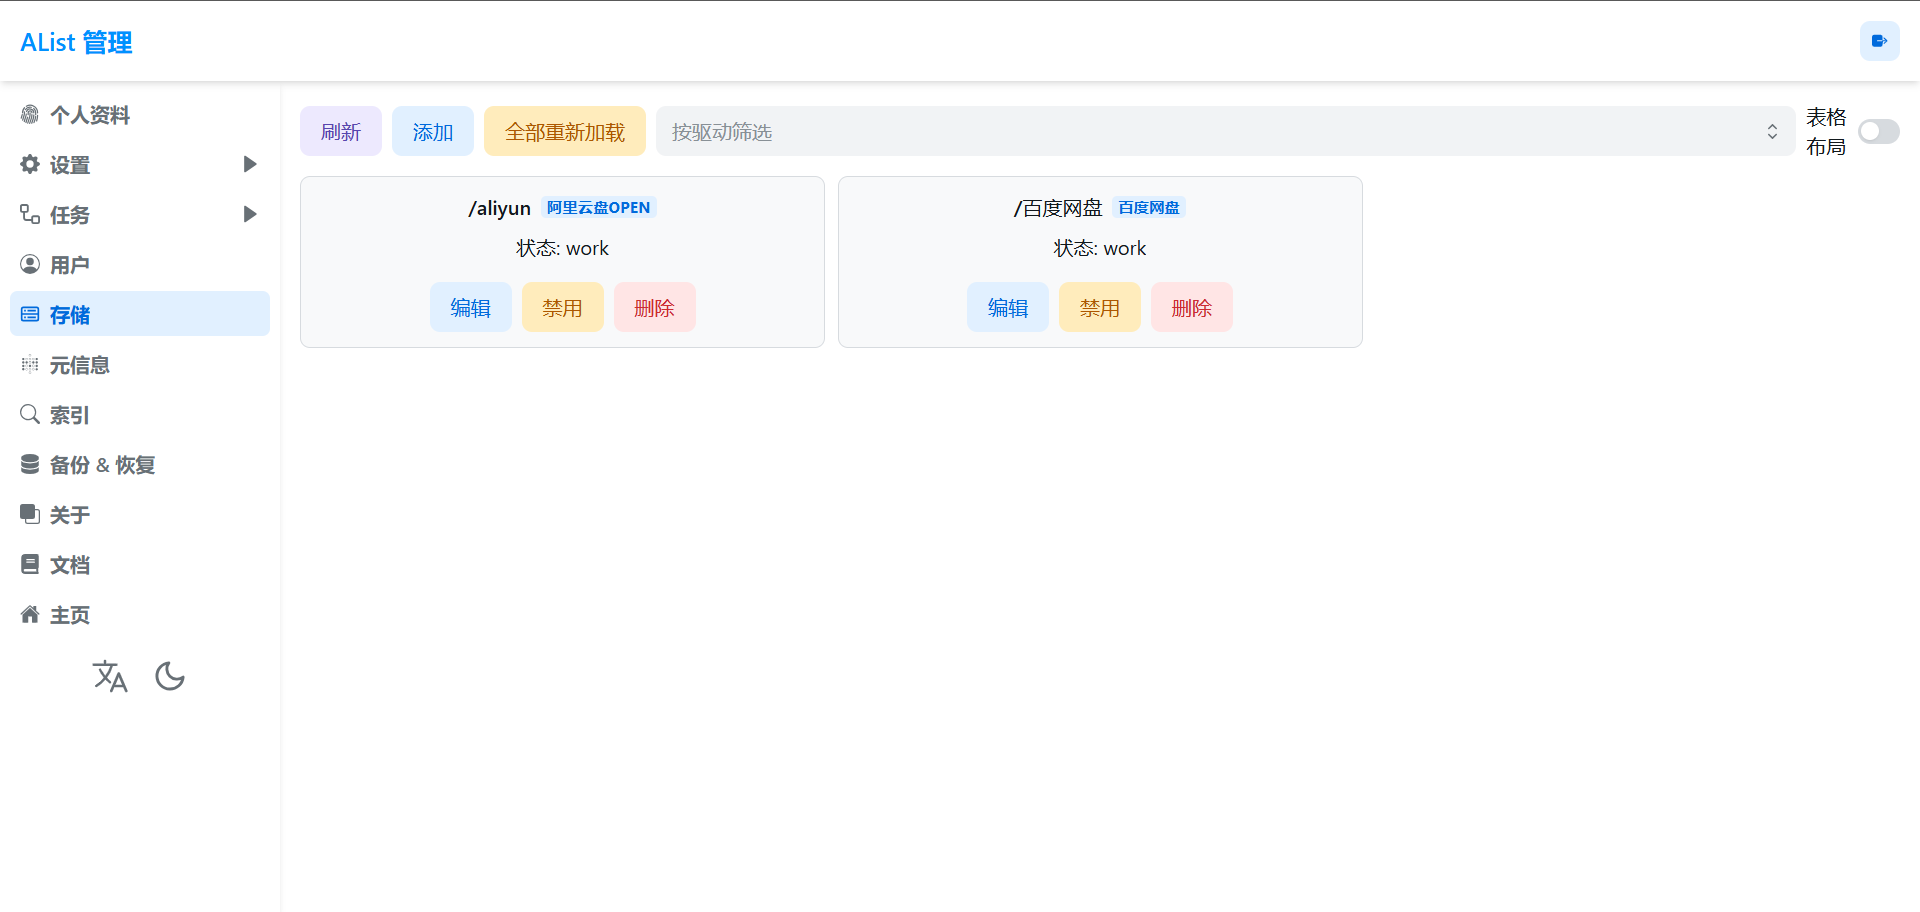Click the 任务 tasks icon
Viewport: 1920px width, 912px height.
tap(30, 215)
